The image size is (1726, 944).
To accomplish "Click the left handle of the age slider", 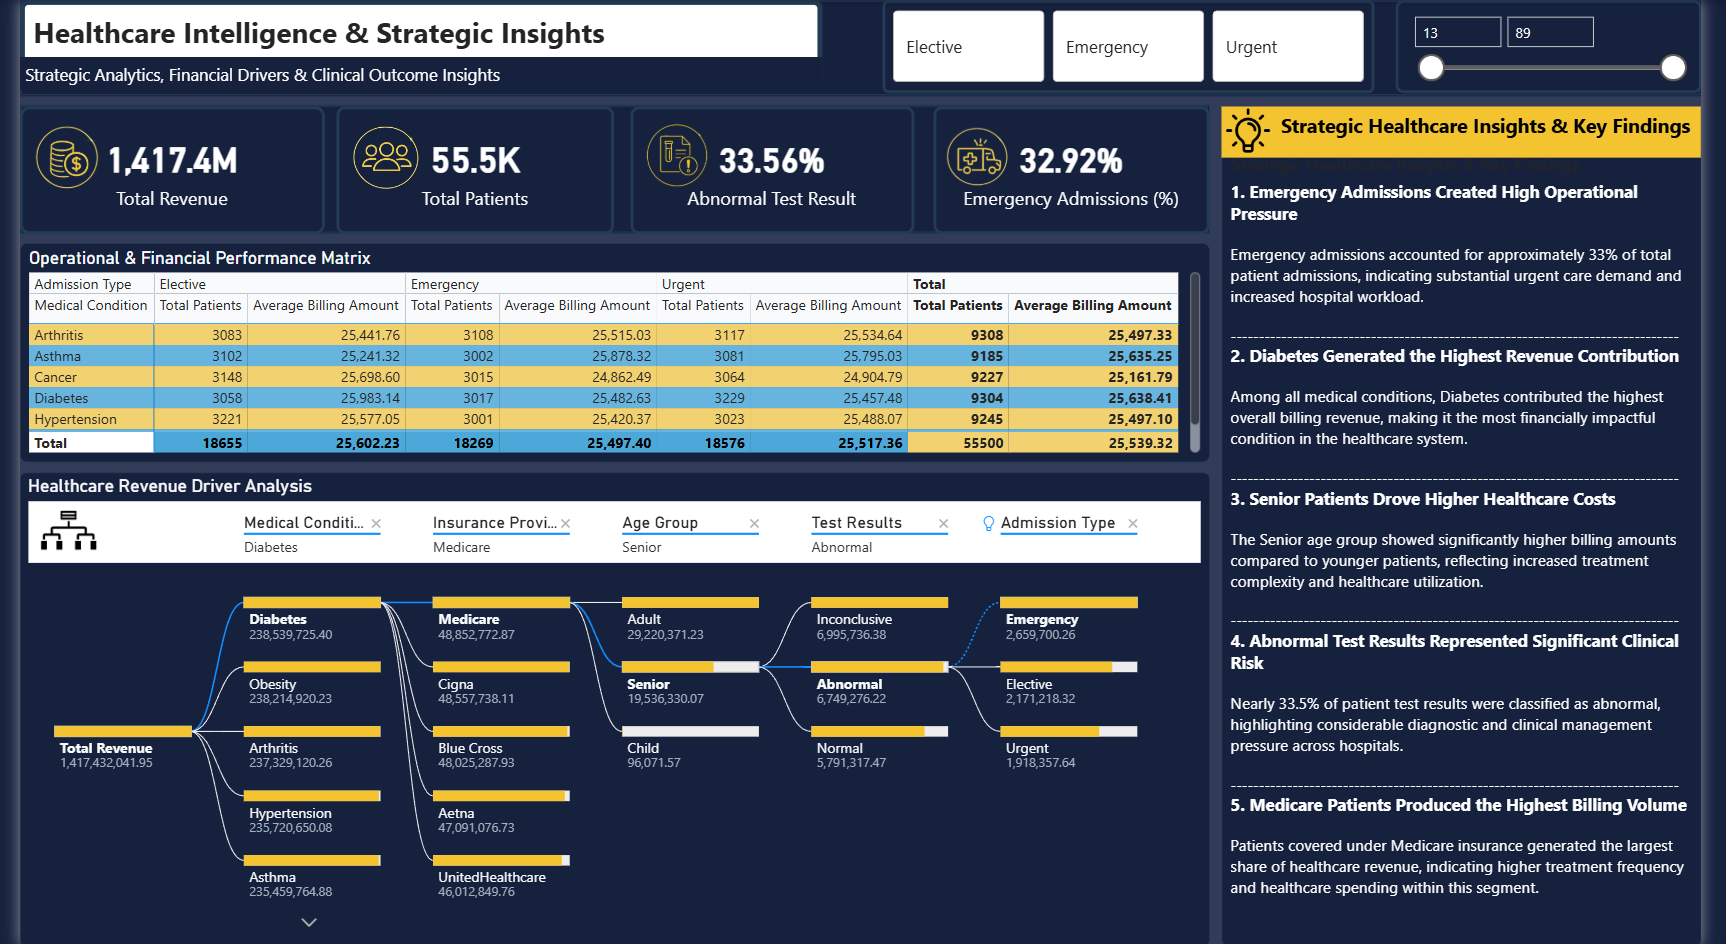I will [x=1432, y=67].
